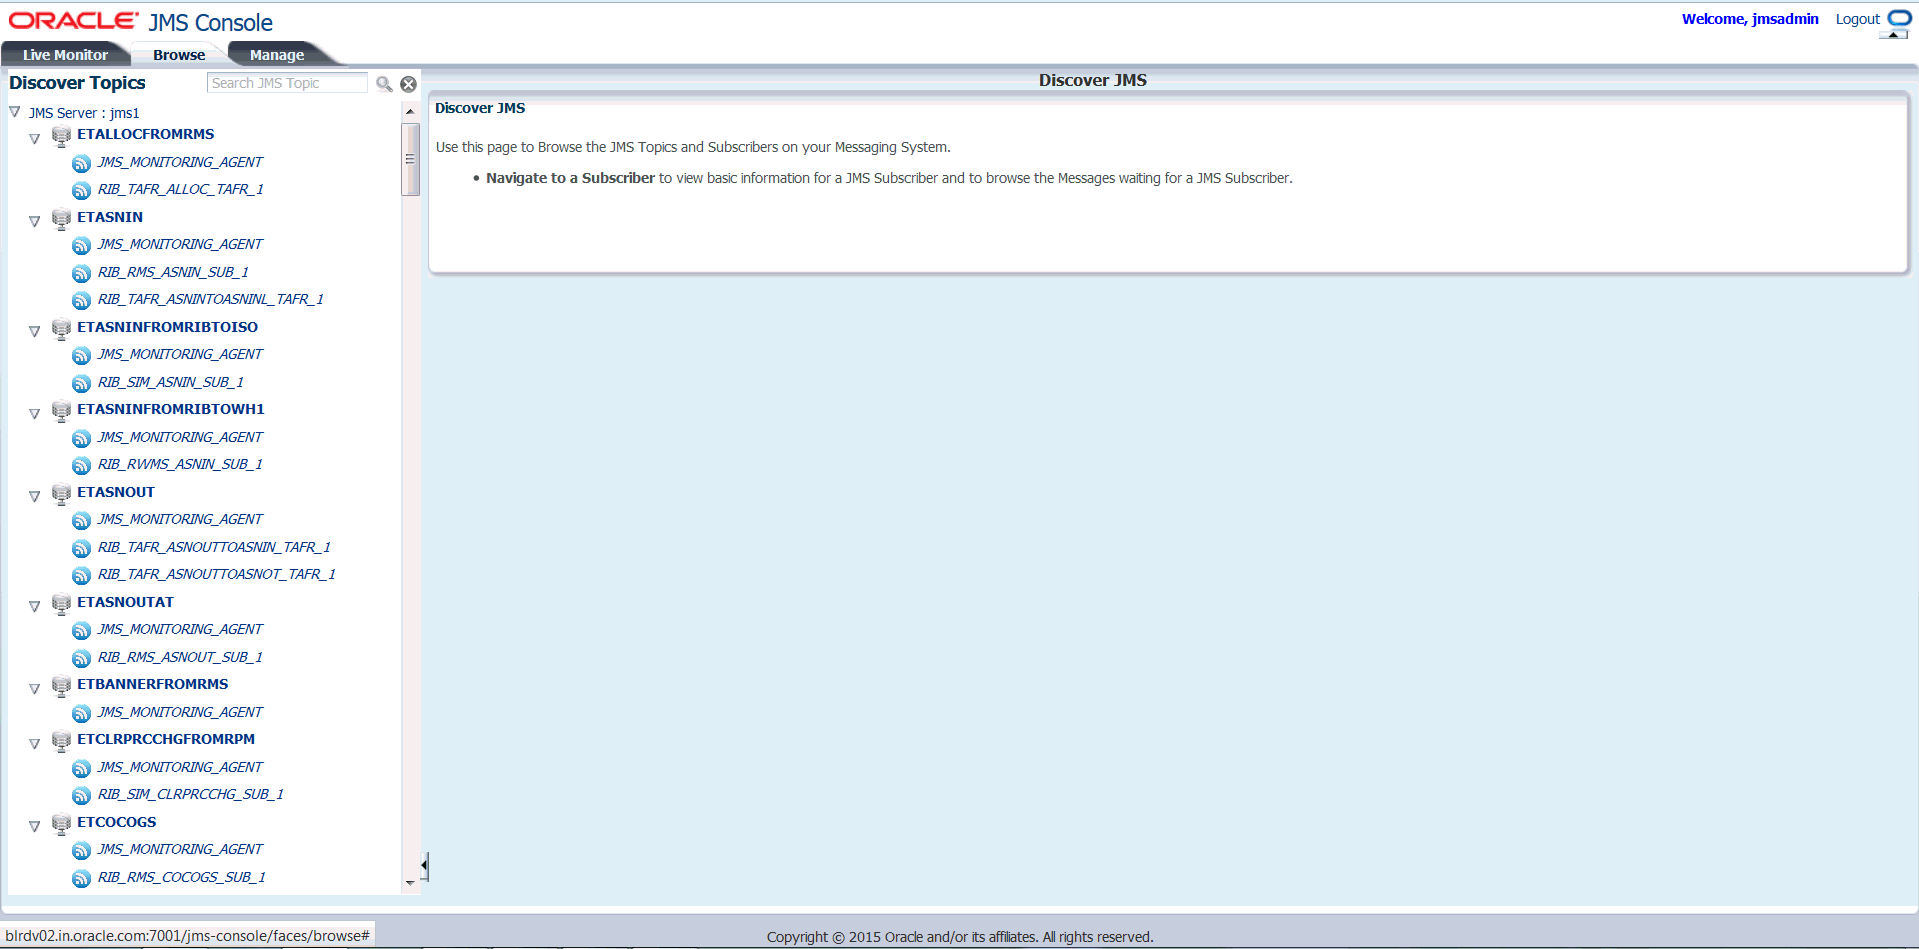Click the subscriber icon beside RIB_SIM_ASNIN_SUB_1

pos(81,383)
